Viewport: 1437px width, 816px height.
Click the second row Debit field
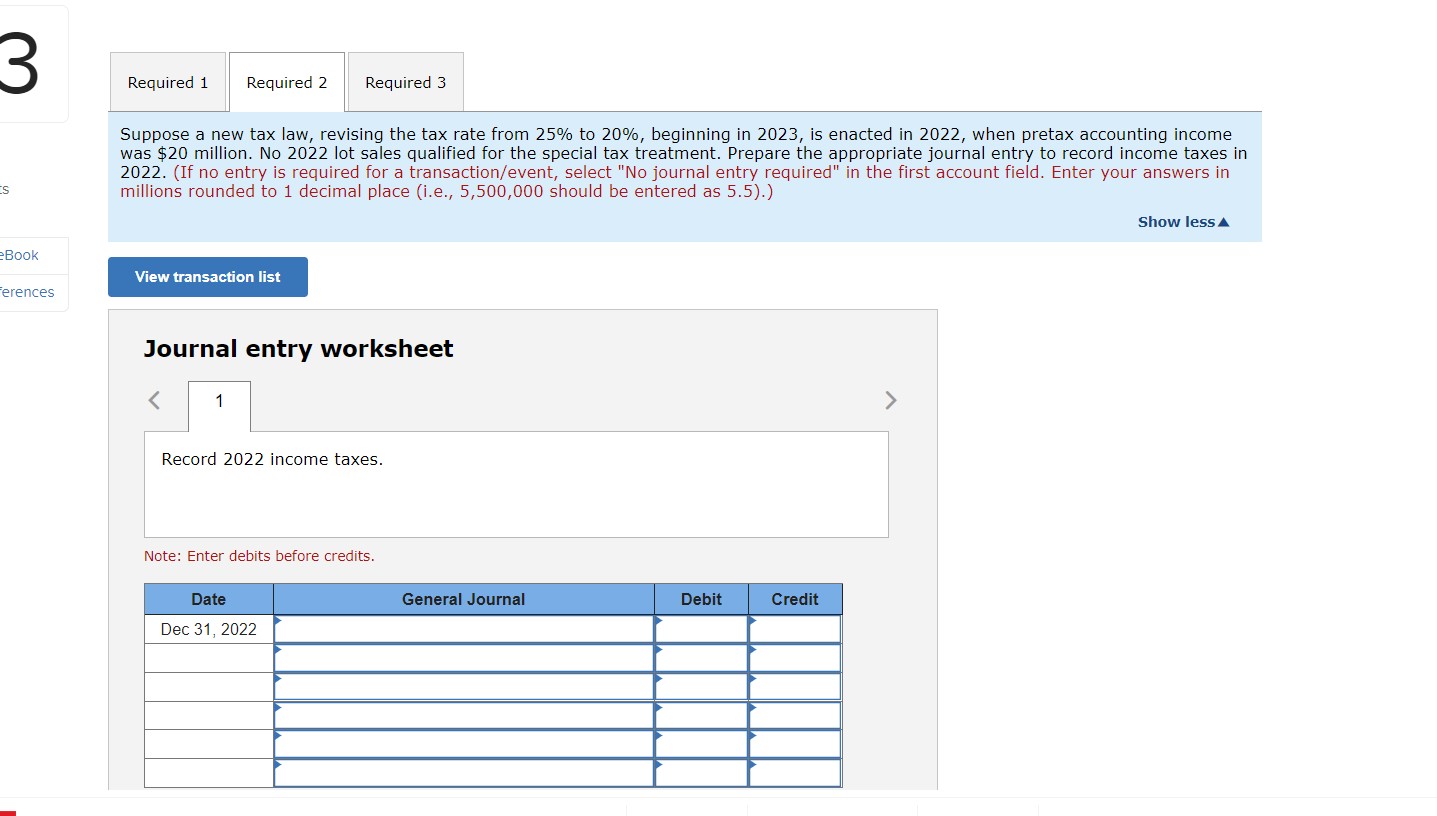(x=701, y=658)
